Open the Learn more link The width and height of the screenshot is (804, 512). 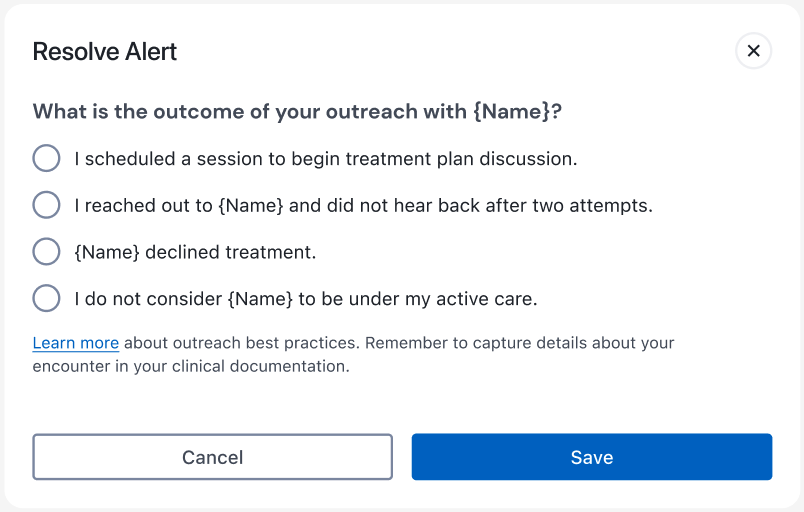click(x=76, y=343)
